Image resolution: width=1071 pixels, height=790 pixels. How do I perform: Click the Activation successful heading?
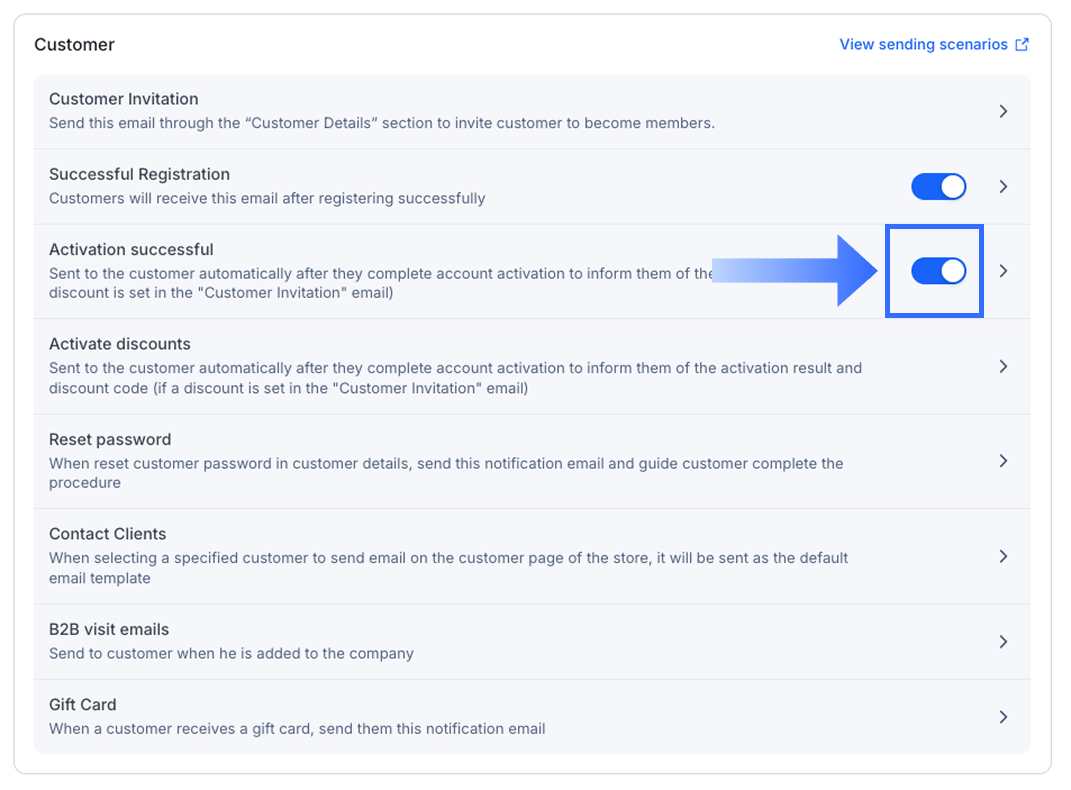pos(131,249)
